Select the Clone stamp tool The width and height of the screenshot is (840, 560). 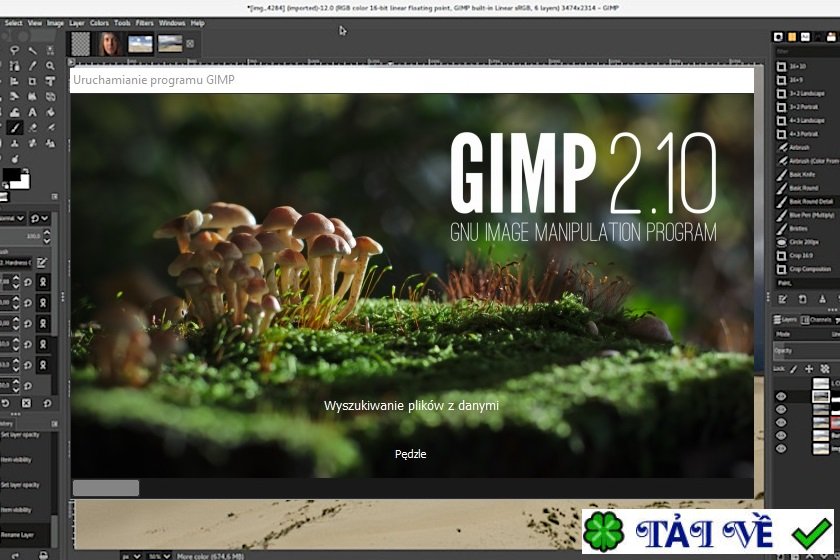pyautogui.click(x=14, y=144)
